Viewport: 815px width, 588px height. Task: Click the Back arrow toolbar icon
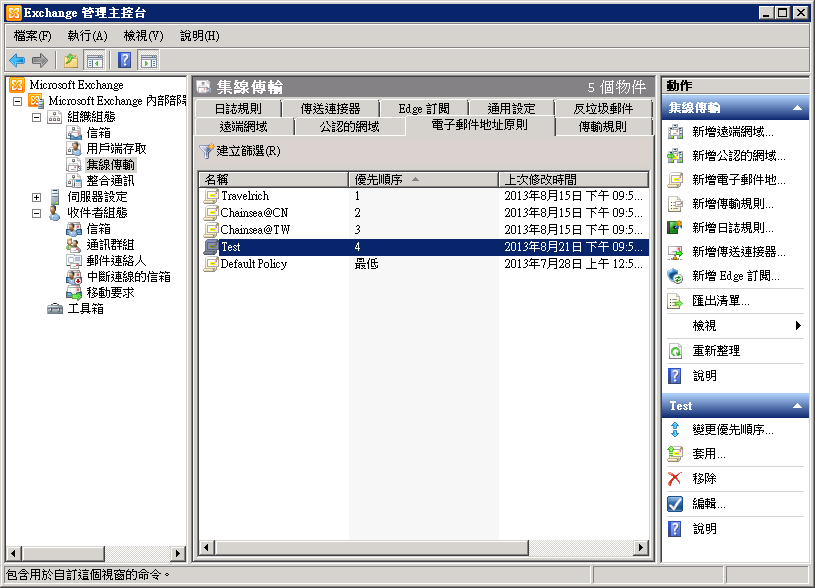(17, 61)
